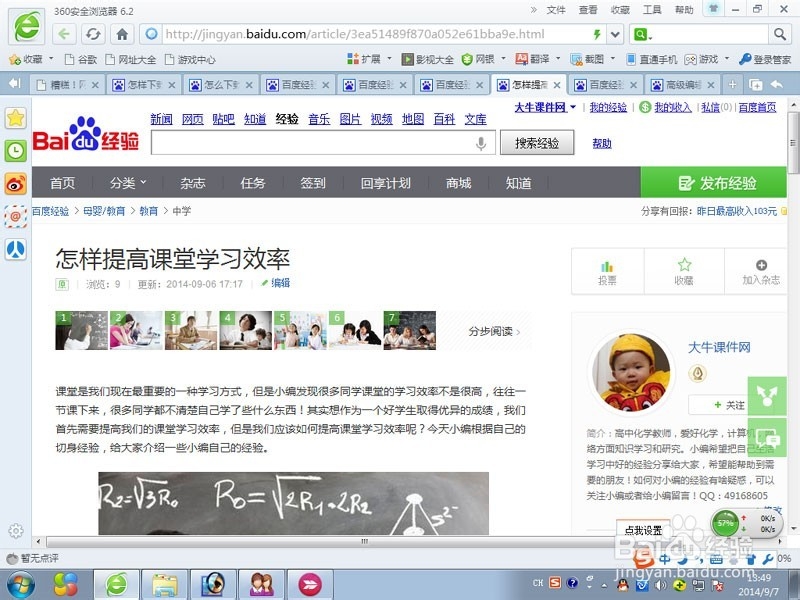Image resolution: width=800 pixels, height=600 pixels.
Task: Open Windows Start button
Action: click(20, 585)
